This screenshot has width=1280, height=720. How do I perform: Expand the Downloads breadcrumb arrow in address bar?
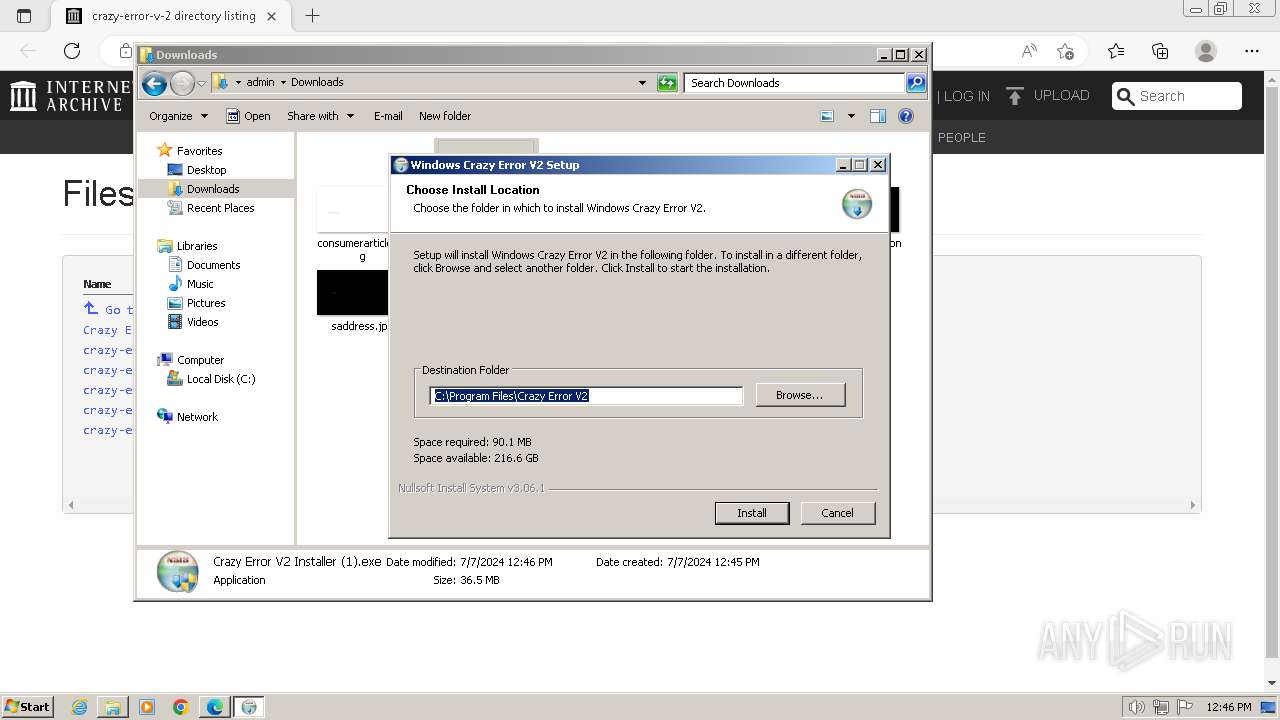coord(238,82)
